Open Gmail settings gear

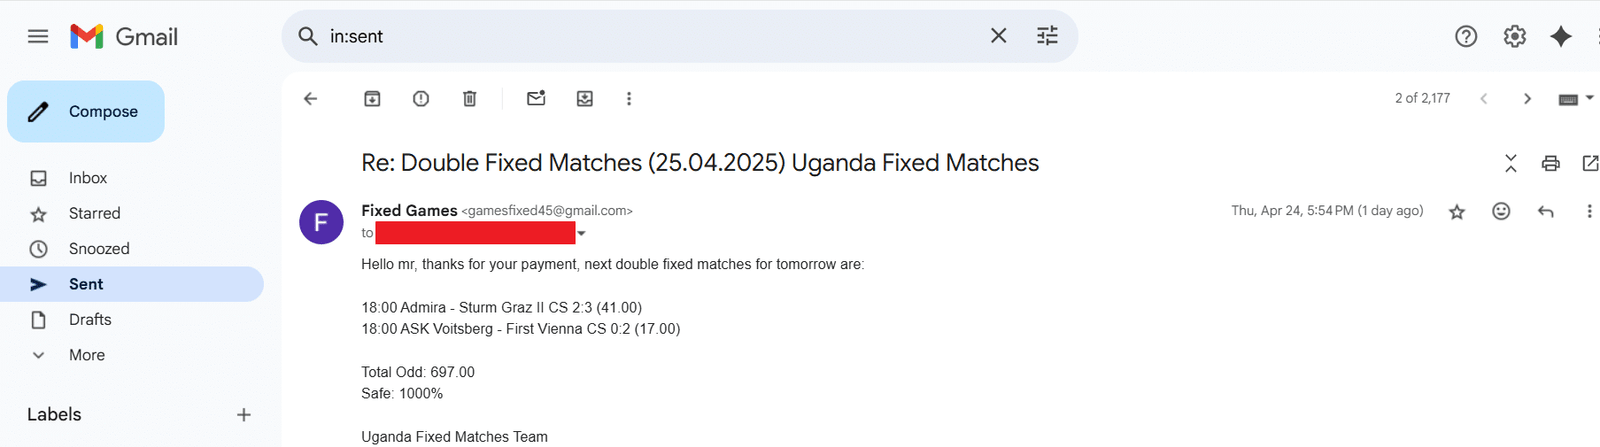coord(1515,36)
